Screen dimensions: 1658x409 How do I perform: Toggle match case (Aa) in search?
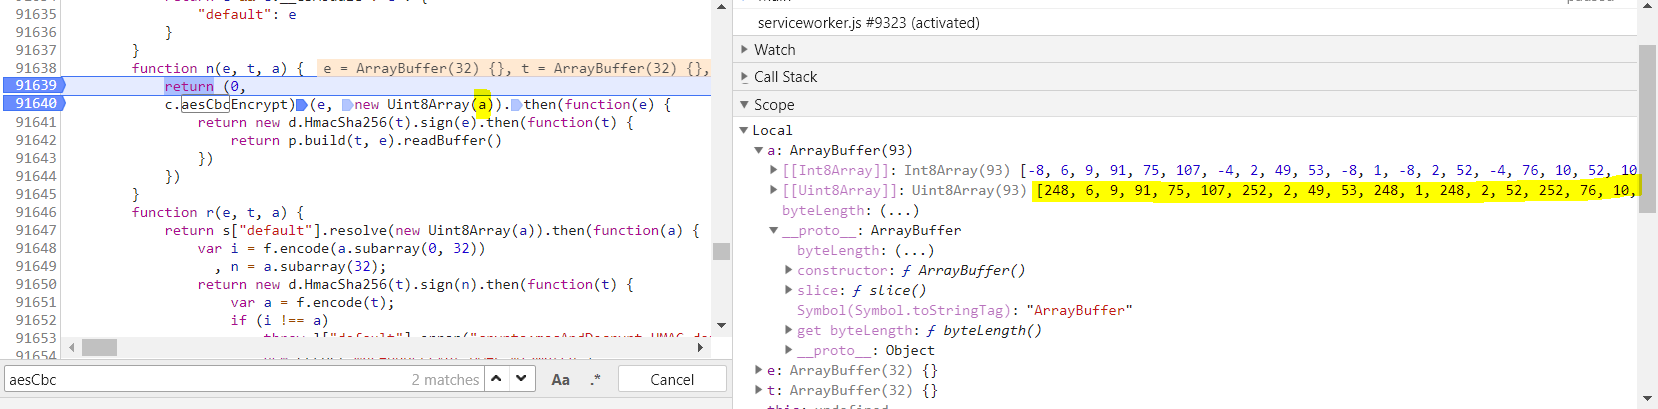click(x=560, y=379)
